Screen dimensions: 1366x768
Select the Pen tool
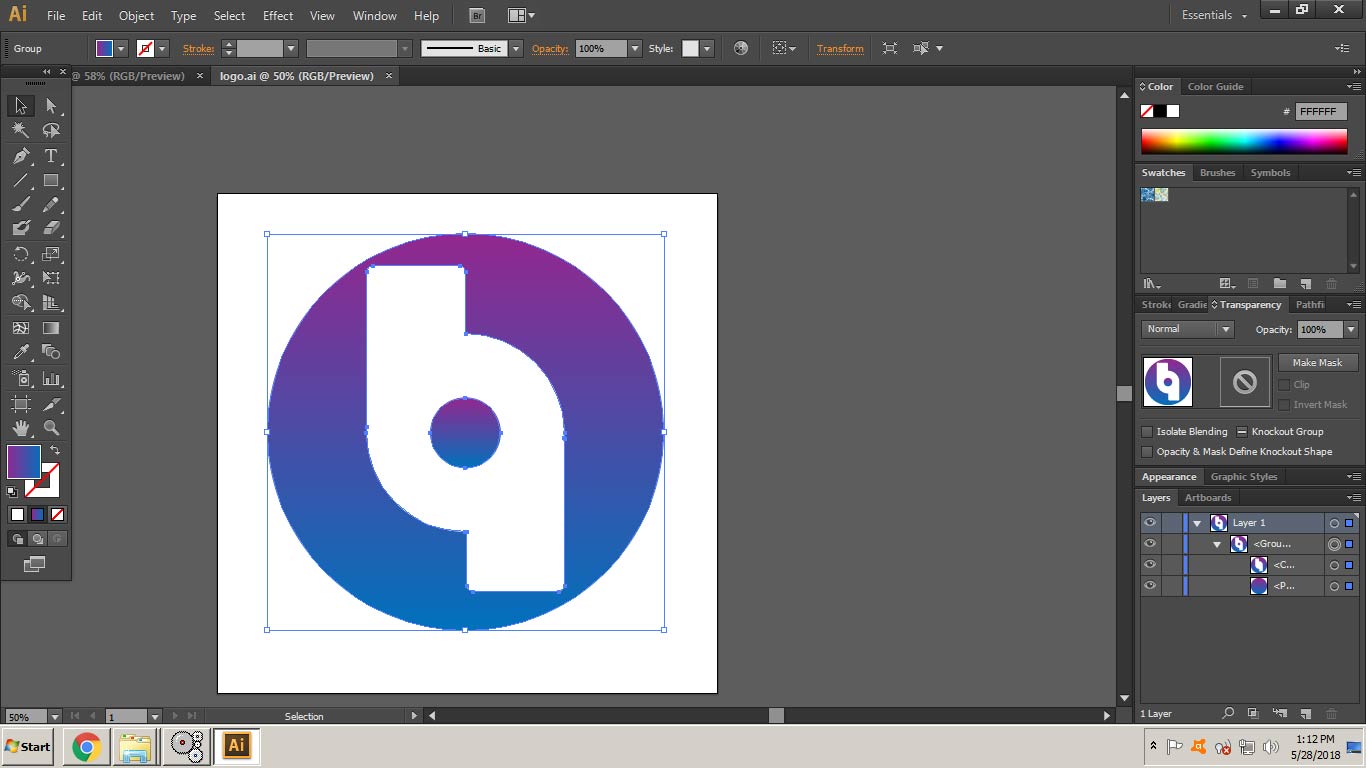click(20, 156)
